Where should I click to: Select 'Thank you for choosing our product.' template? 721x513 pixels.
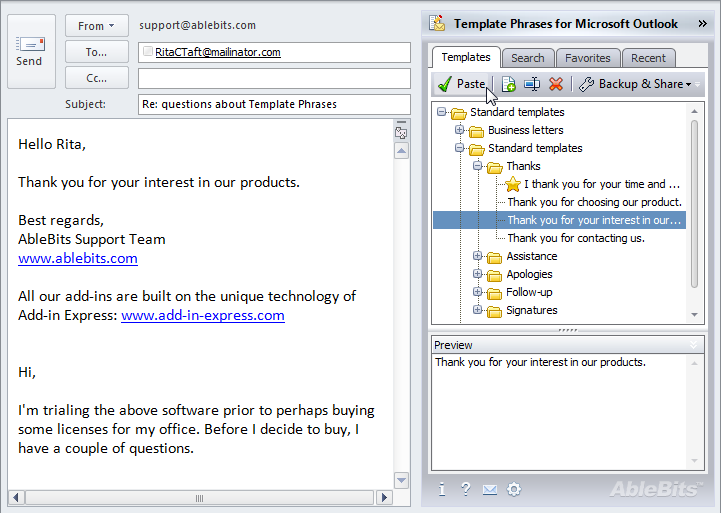(x=595, y=202)
